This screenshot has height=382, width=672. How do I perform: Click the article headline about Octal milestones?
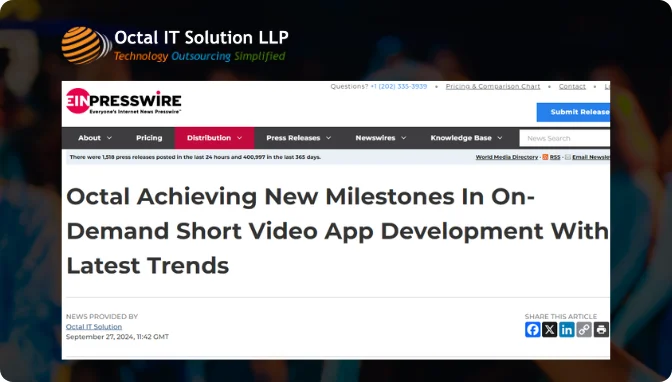[338, 231]
